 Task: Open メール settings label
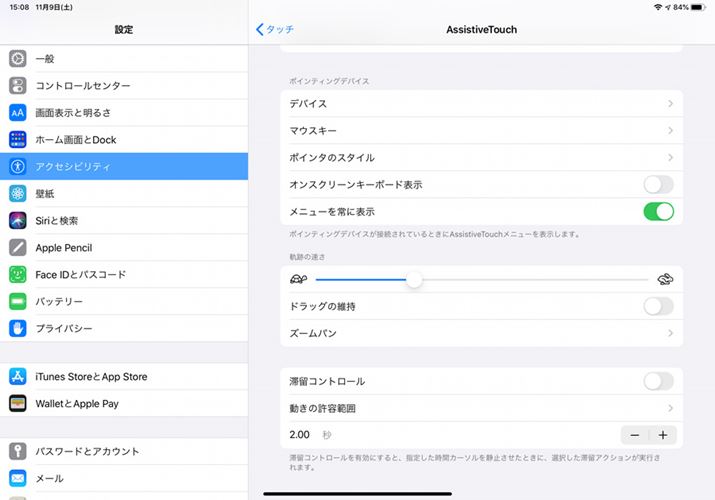coord(49,478)
